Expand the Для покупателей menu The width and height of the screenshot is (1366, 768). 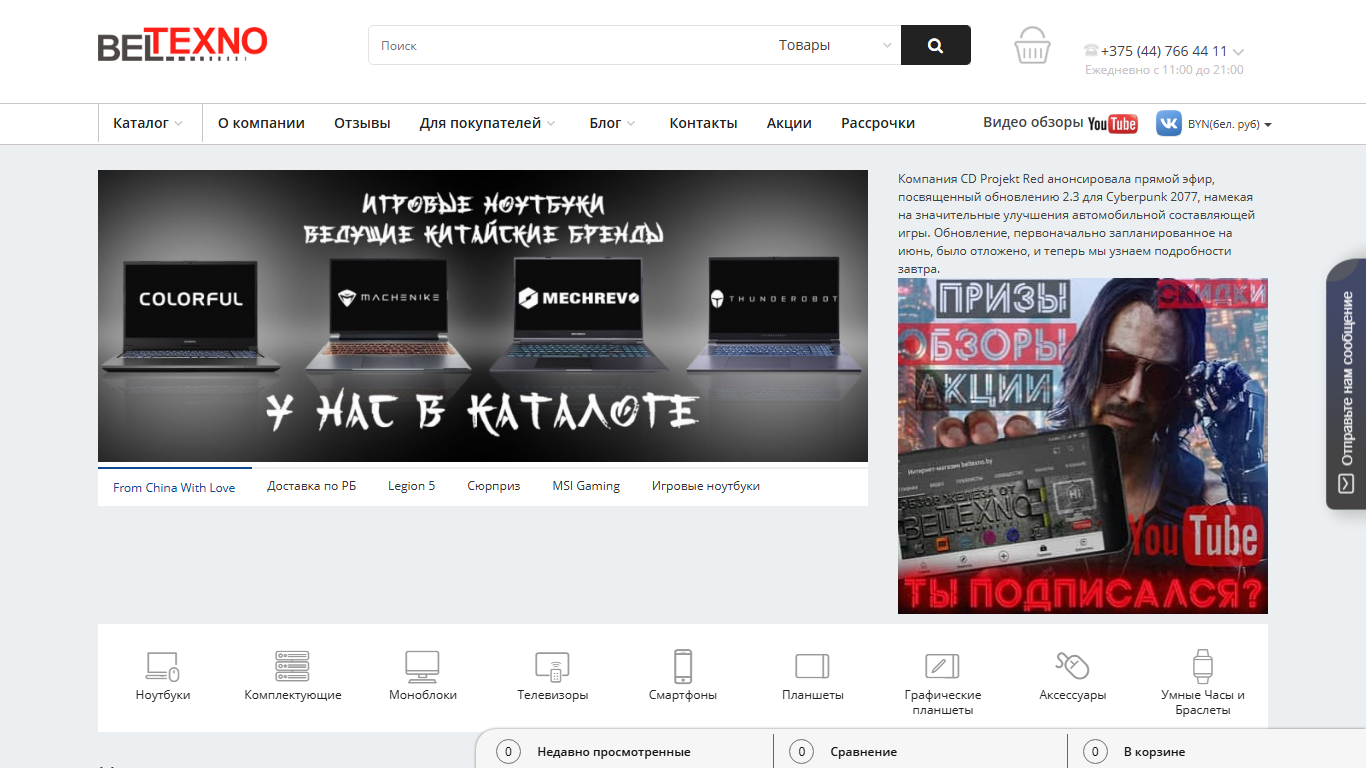(x=488, y=123)
